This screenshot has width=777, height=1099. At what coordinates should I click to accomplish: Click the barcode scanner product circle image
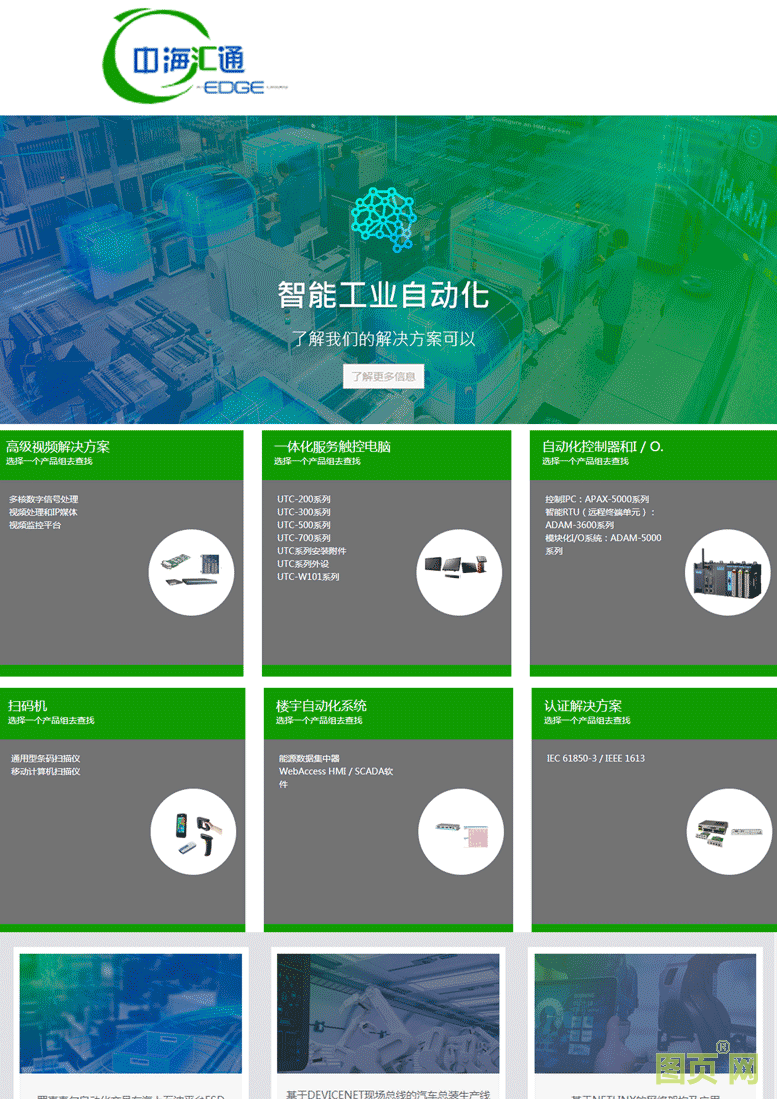click(x=193, y=831)
